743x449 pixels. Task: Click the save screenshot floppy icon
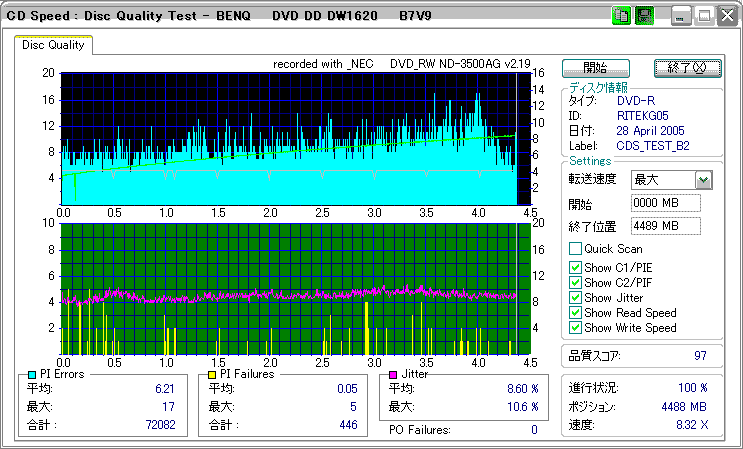click(x=645, y=16)
